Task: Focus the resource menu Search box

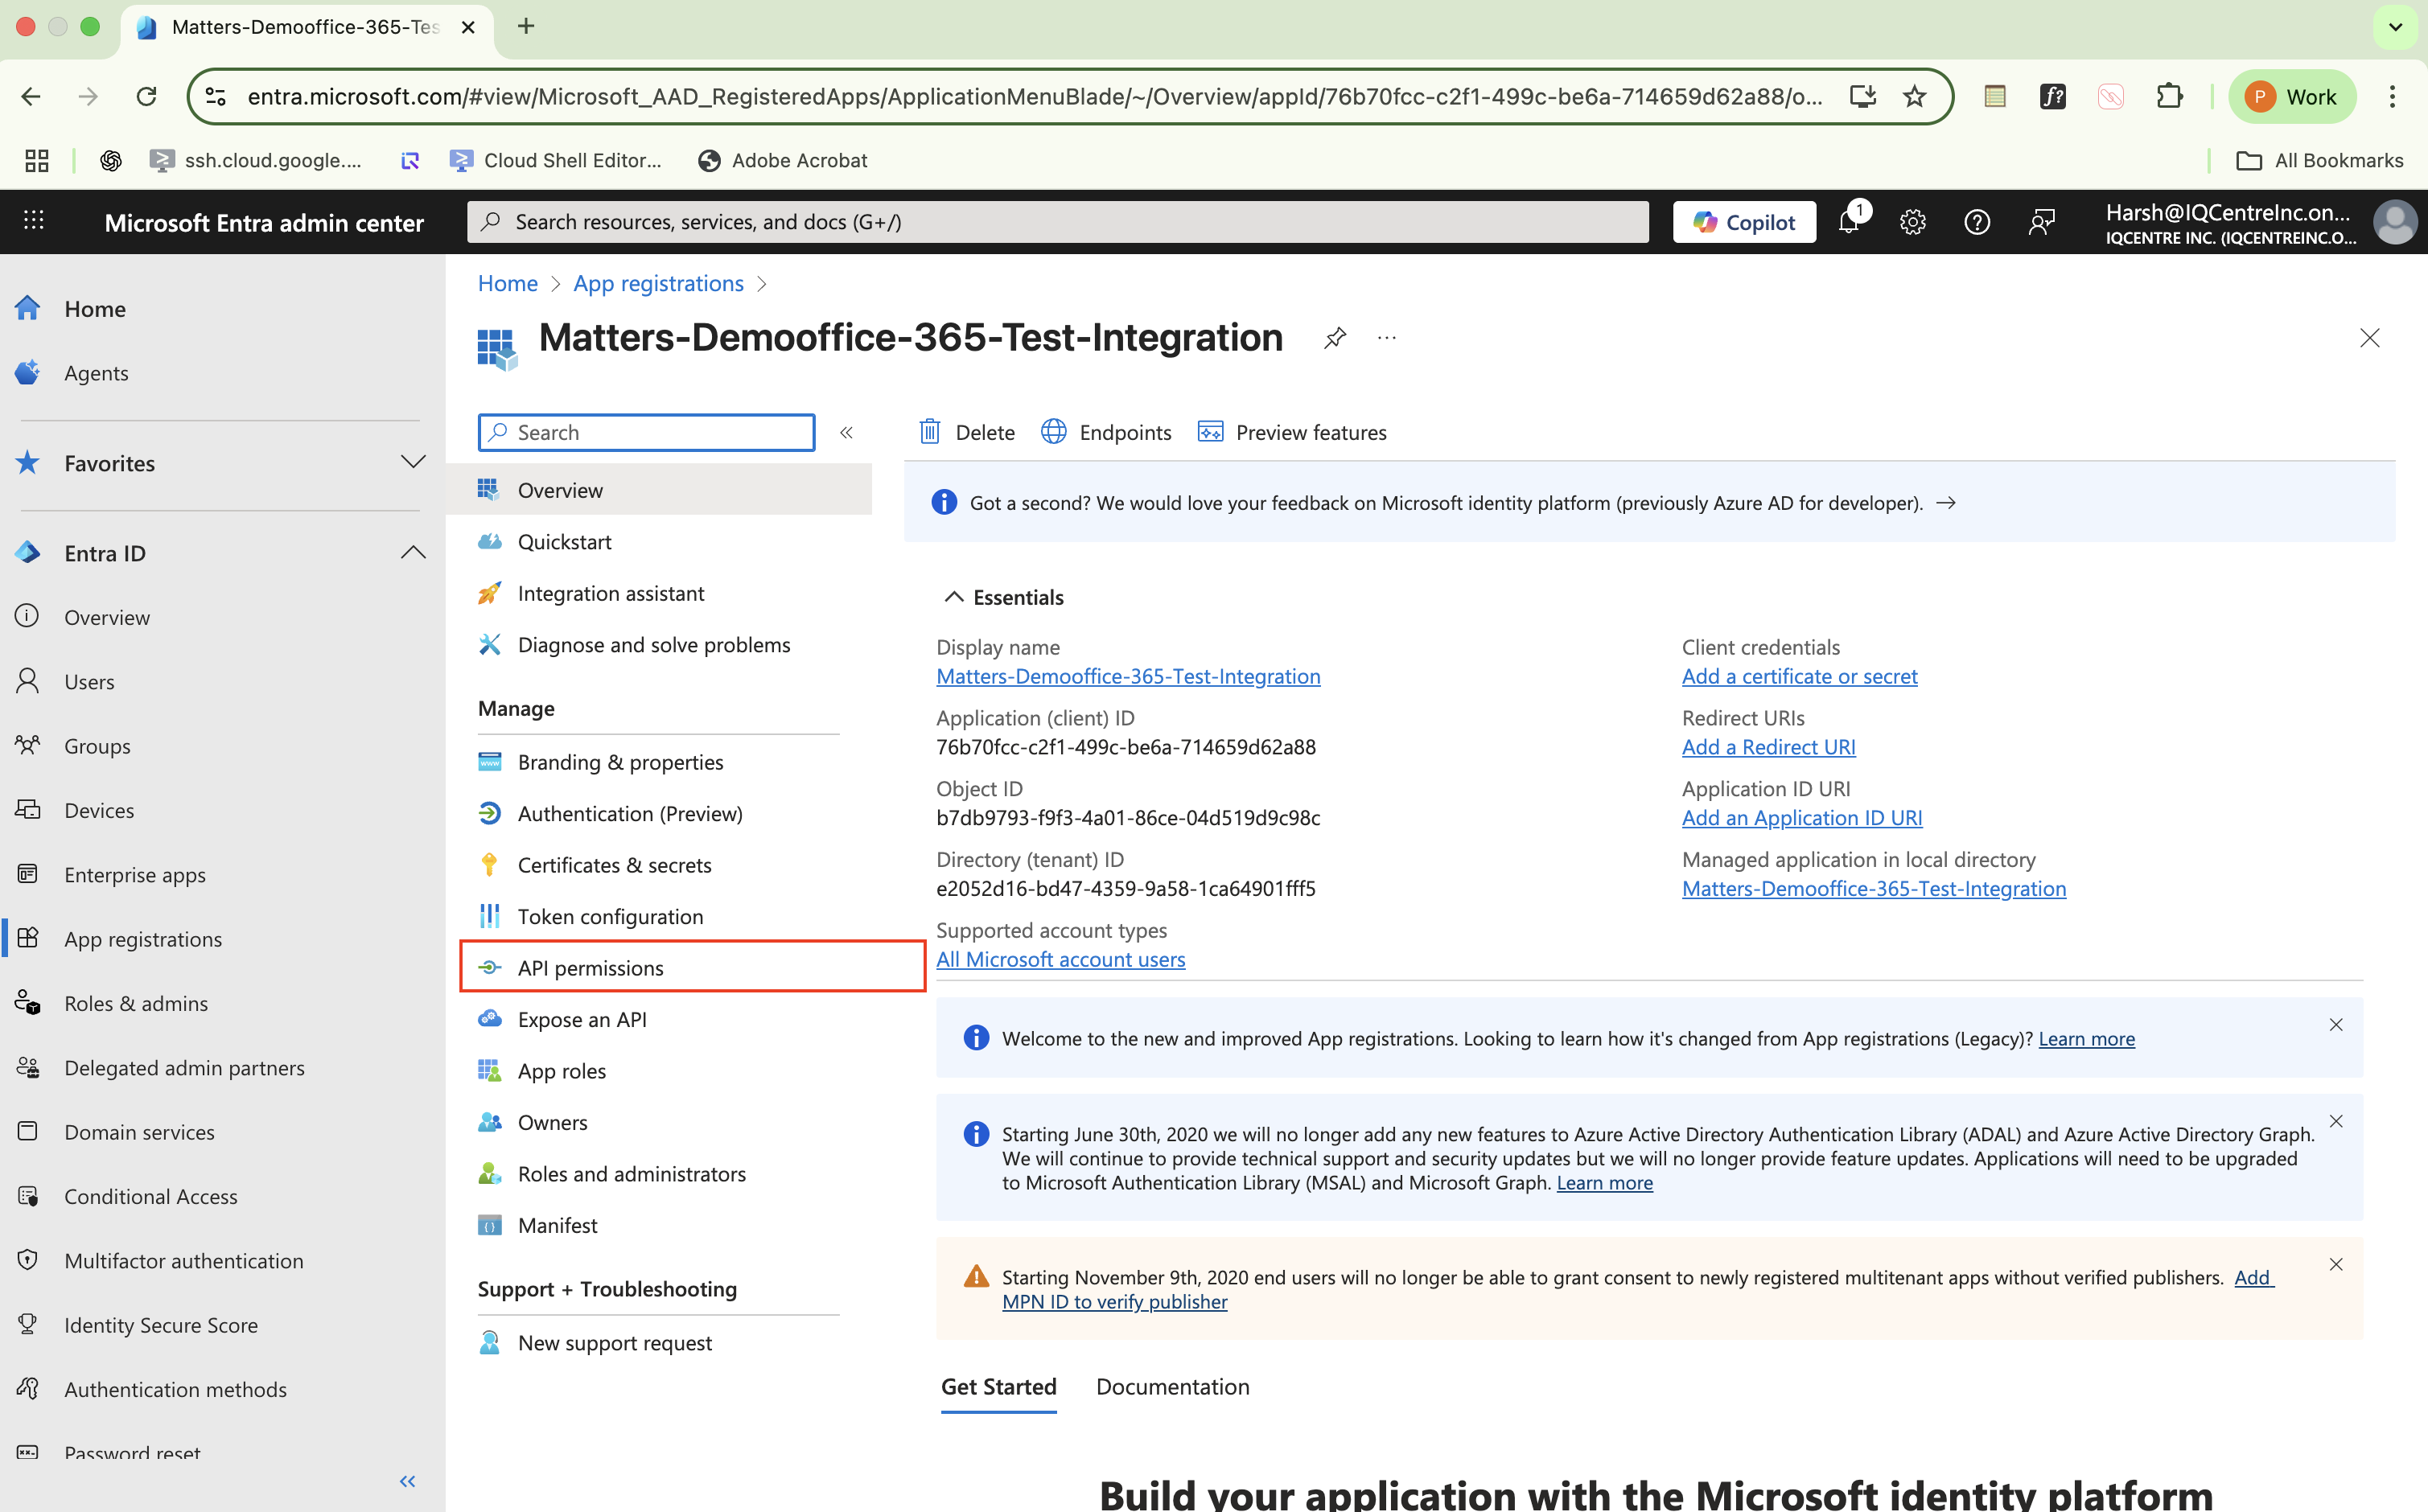Action: [646, 432]
